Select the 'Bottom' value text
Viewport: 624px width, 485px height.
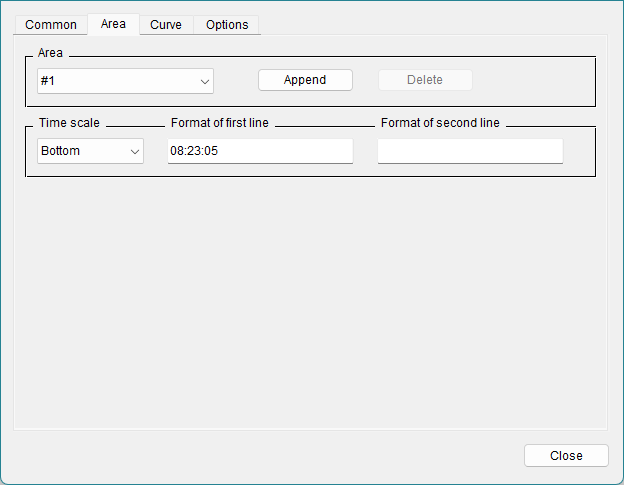[61, 151]
